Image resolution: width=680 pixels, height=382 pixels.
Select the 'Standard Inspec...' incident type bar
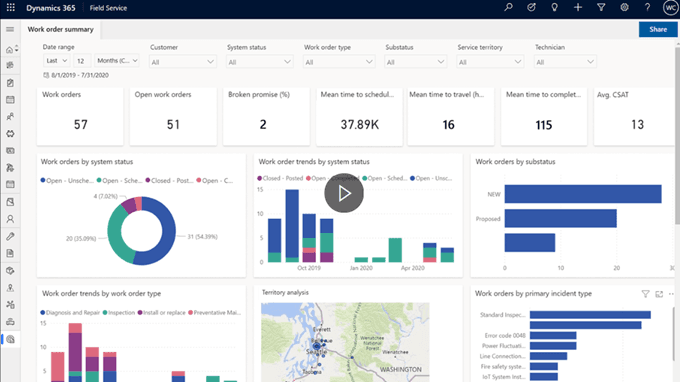point(590,315)
